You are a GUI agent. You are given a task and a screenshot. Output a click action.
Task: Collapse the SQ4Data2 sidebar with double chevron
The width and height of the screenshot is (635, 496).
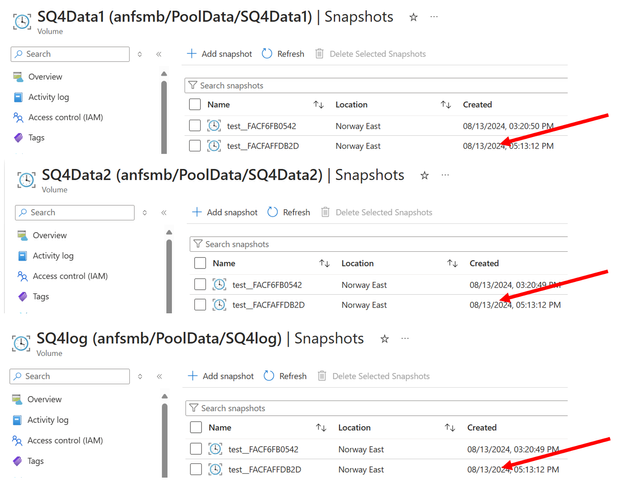[x=164, y=213]
